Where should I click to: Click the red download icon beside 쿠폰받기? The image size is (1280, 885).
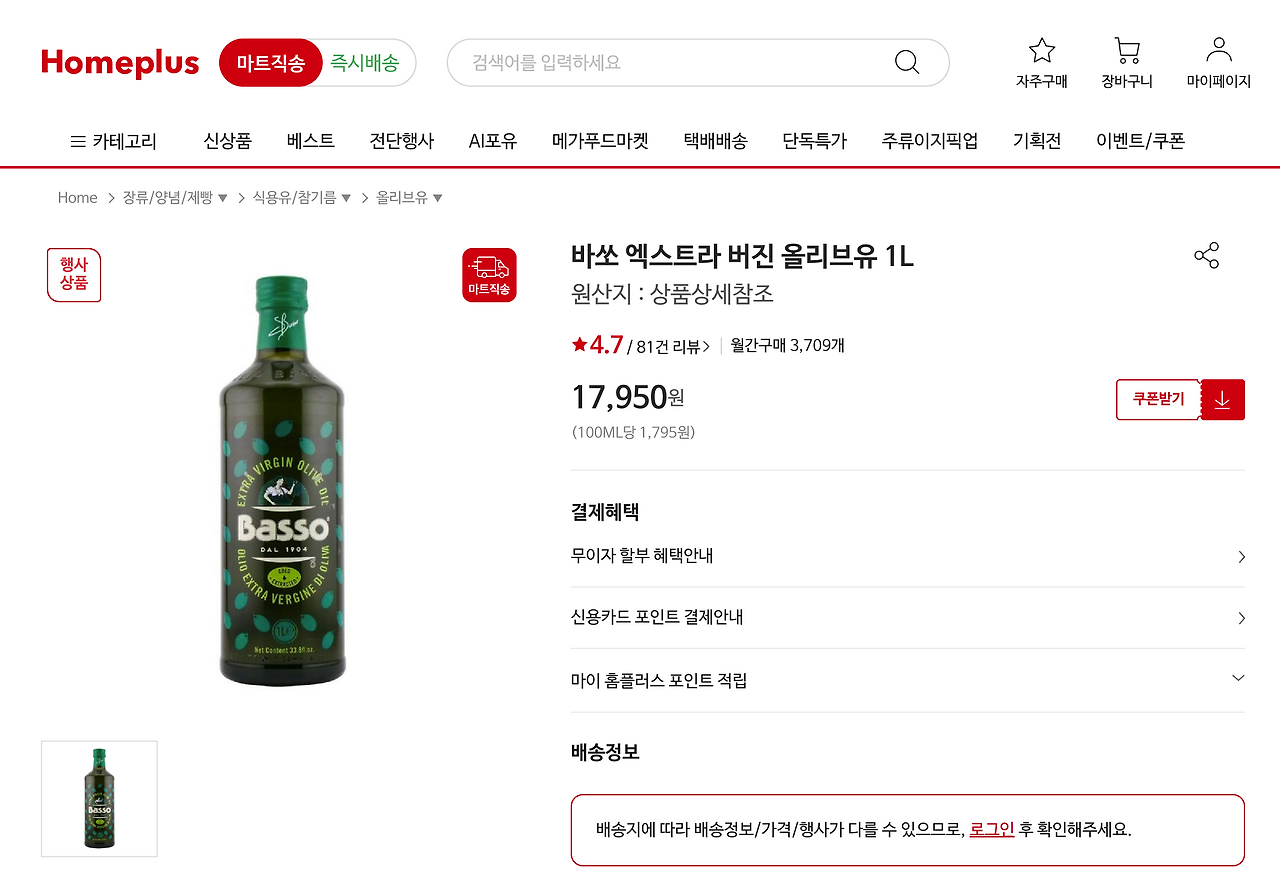[x=1222, y=399]
